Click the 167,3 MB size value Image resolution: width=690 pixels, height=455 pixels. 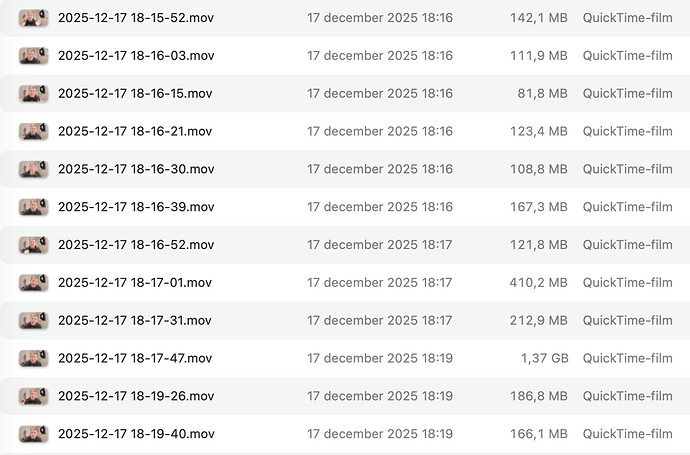click(538, 207)
